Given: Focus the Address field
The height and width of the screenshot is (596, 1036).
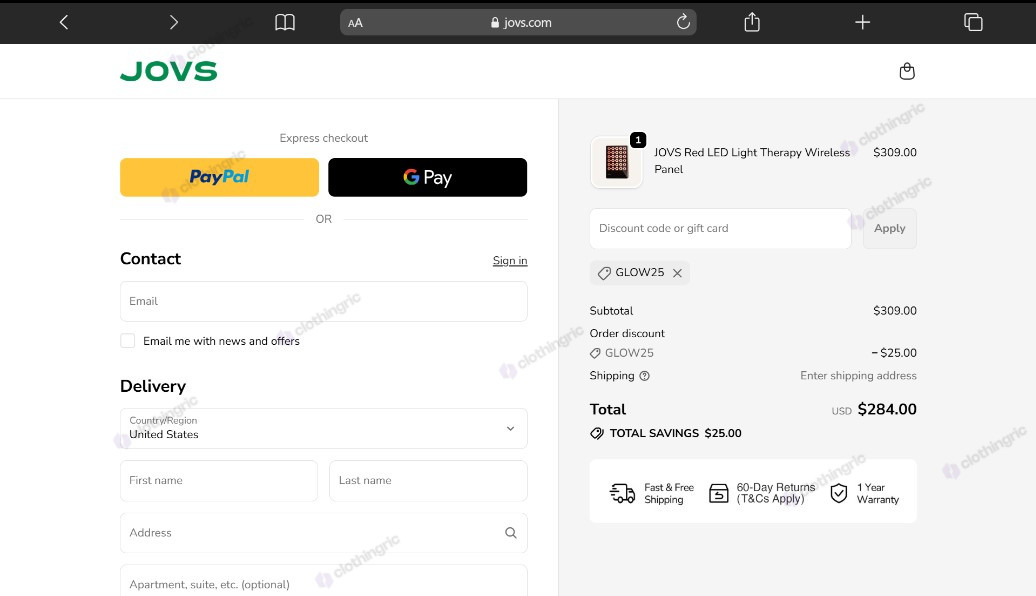Looking at the screenshot, I should point(324,533).
